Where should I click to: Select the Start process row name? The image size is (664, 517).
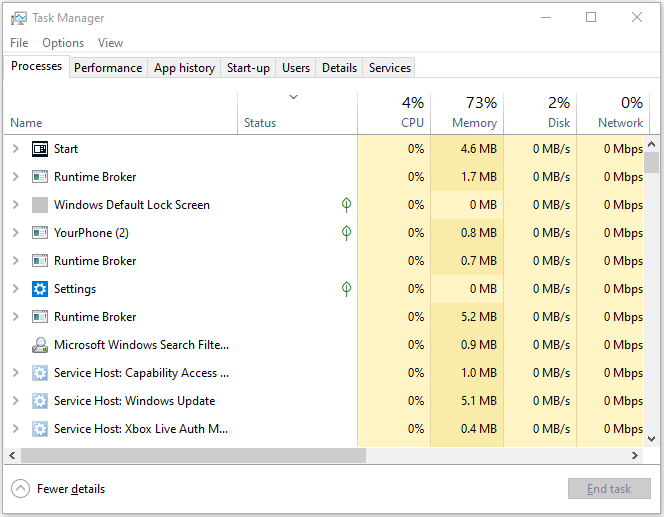[66, 149]
